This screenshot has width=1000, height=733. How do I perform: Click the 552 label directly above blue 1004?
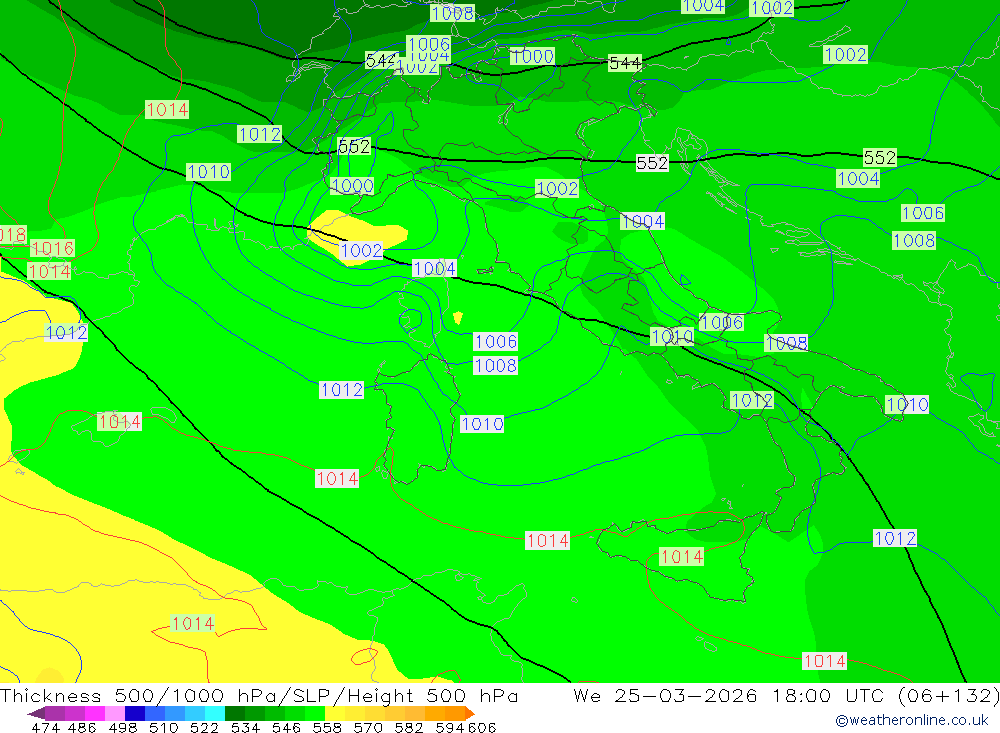click(x=879, y=158)
